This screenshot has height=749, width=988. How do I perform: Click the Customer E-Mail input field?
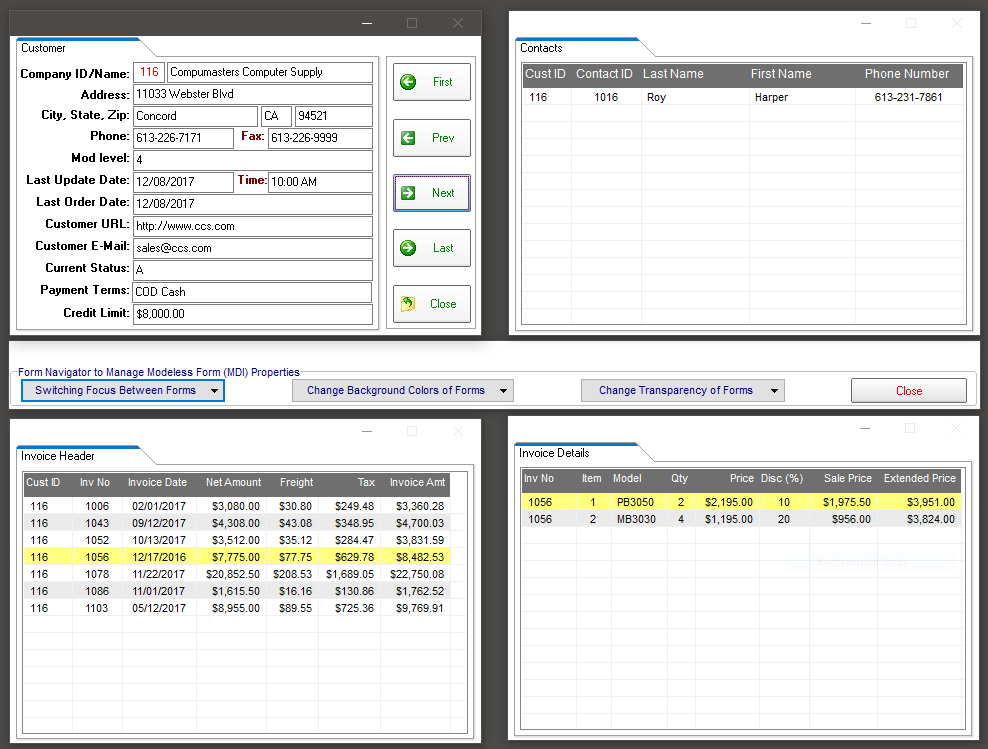tap(252, 248)
